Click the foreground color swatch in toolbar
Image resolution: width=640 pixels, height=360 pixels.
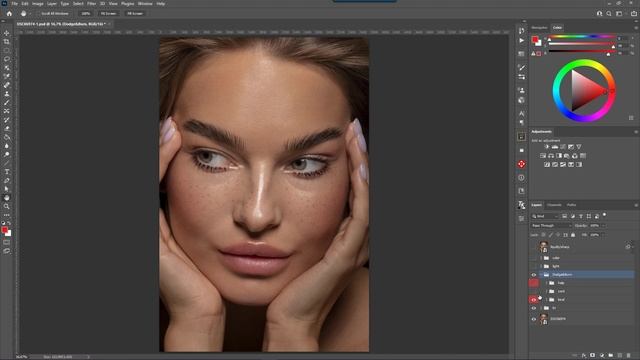pyautogui.click(x=4, y=230)
